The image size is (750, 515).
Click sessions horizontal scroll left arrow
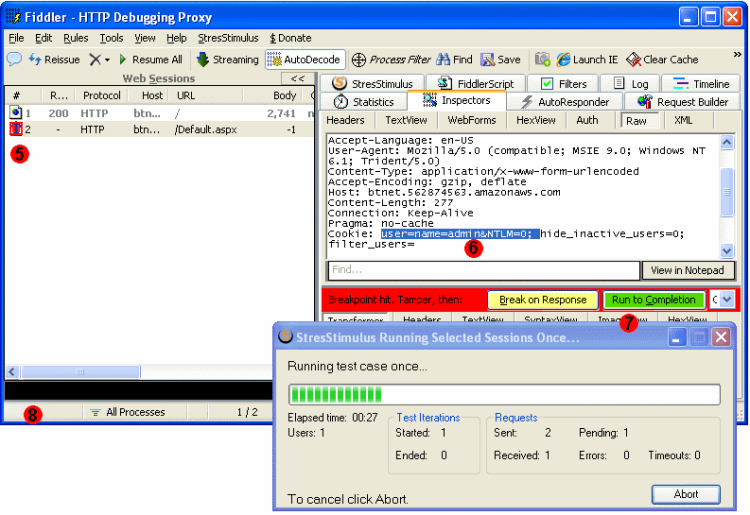pyautogui.click(x=13, y=372)
